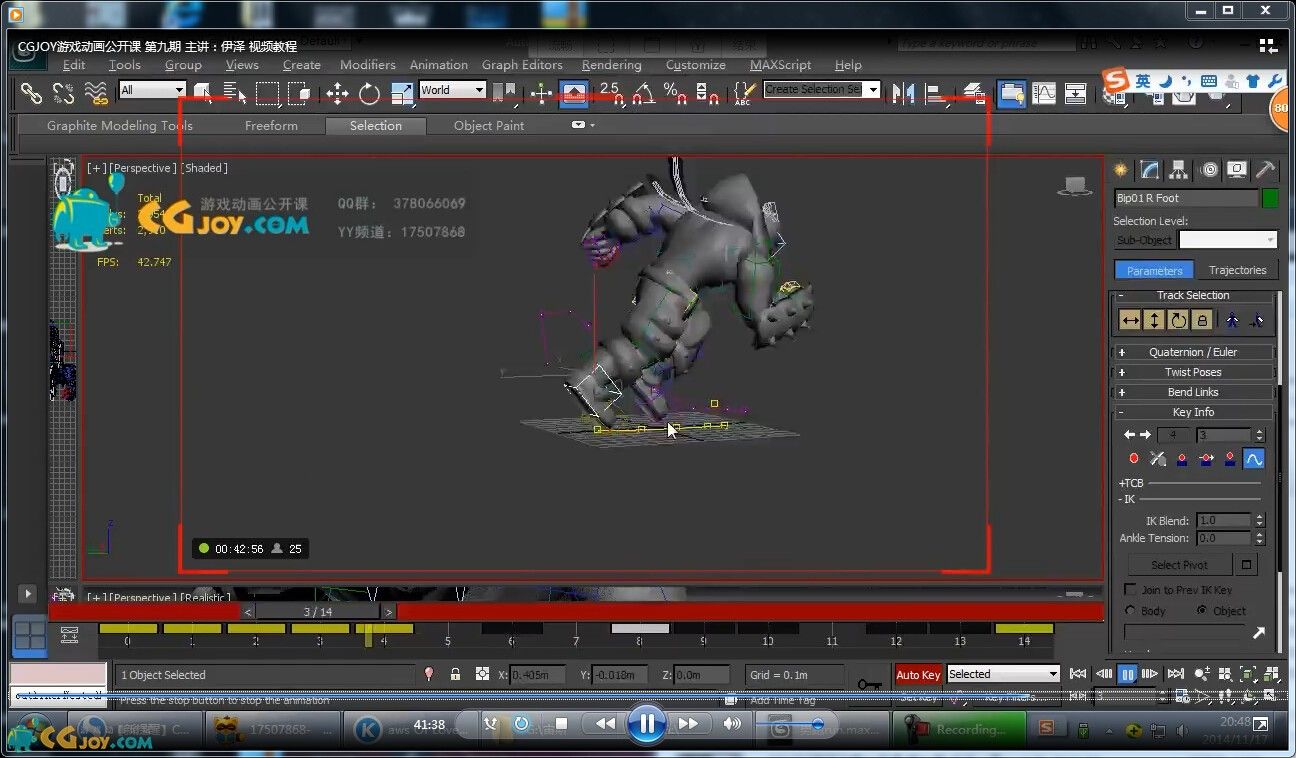Open the Graph Editors menu
This screenshot has width=1296, height=758.
click(x=522, y=65)
